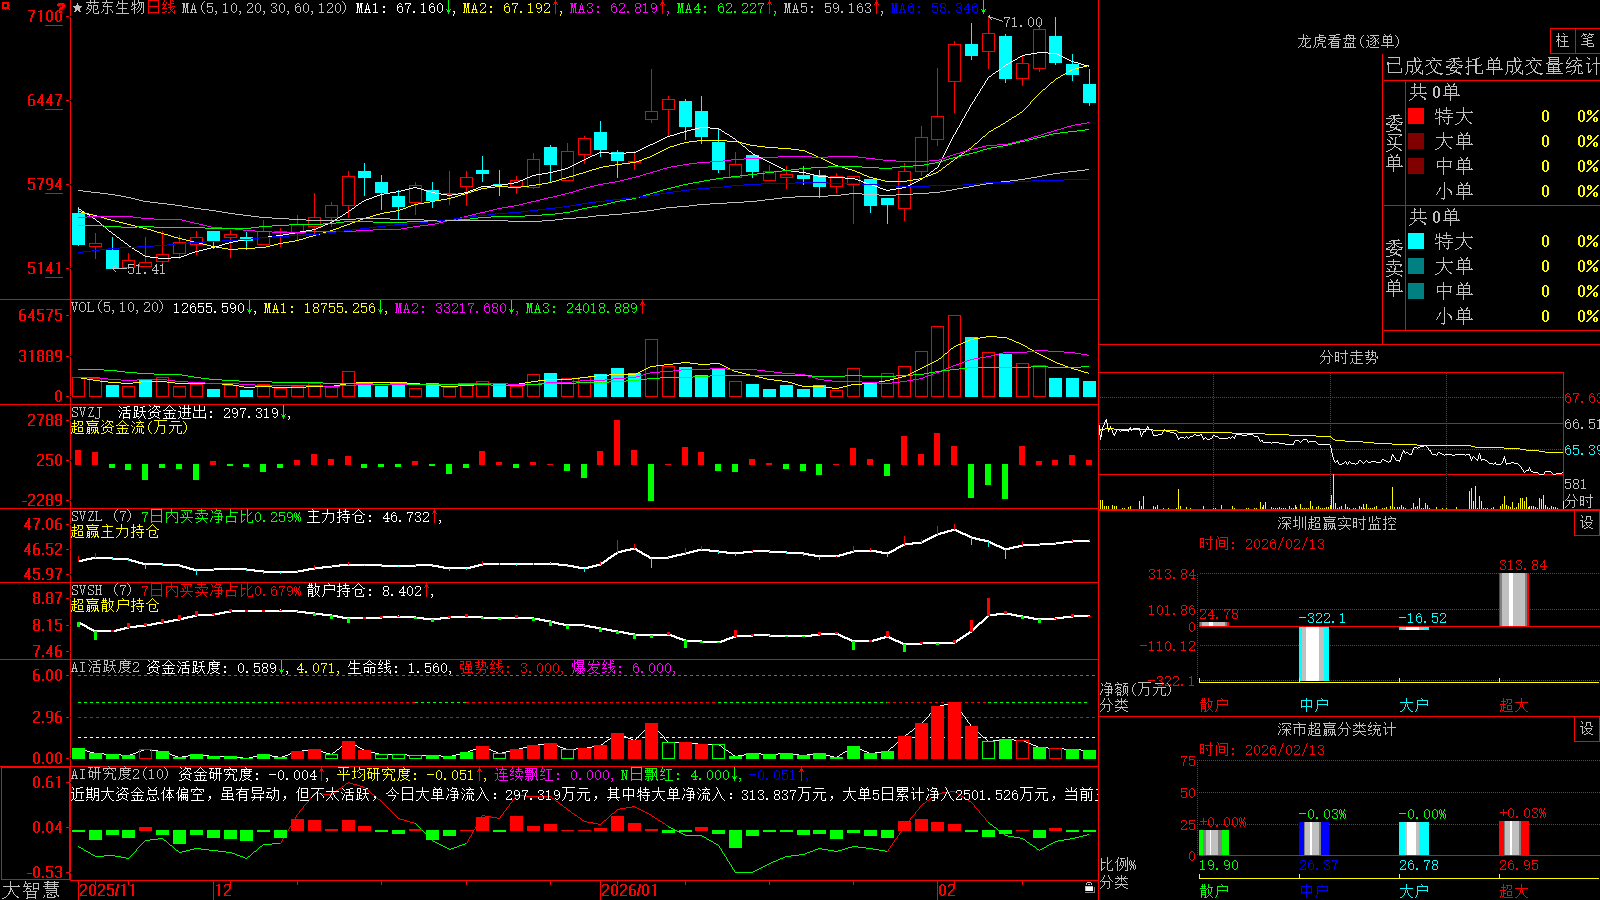Click the 中户 bar labeled -322.1
The width and height of the screenshot is (1600, 900).
(x=1314, y=653)
